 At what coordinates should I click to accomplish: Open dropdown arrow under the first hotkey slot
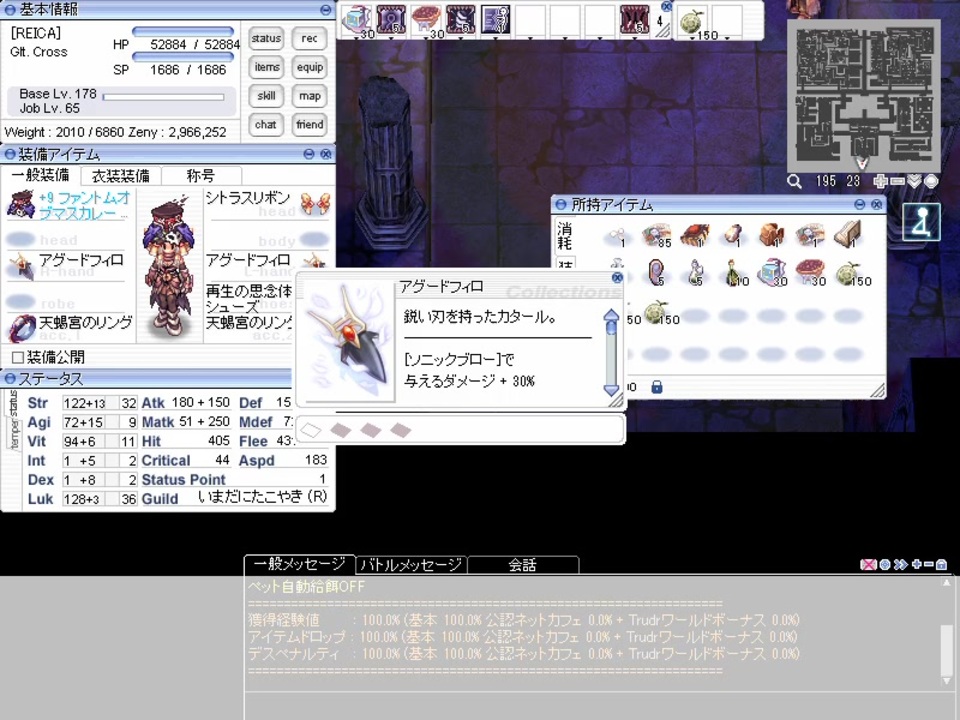(356, 39)
